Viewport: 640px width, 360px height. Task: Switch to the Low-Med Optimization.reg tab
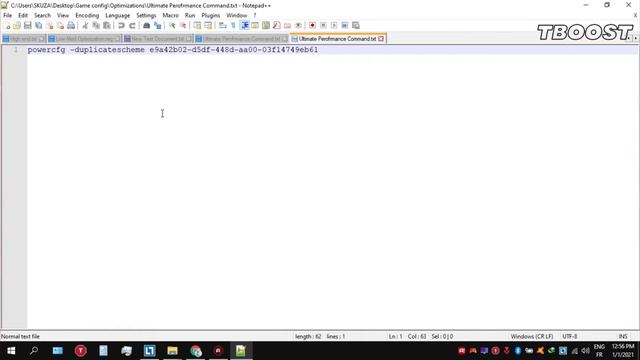[84, 39]
